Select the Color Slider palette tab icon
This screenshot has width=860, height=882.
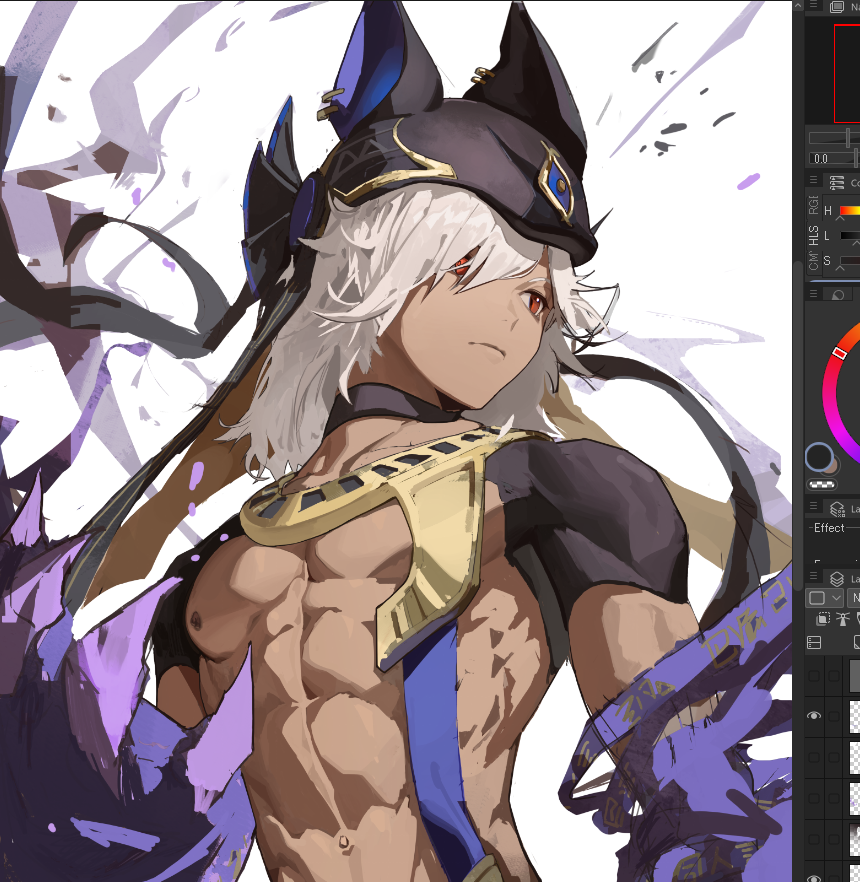[837, 182]
